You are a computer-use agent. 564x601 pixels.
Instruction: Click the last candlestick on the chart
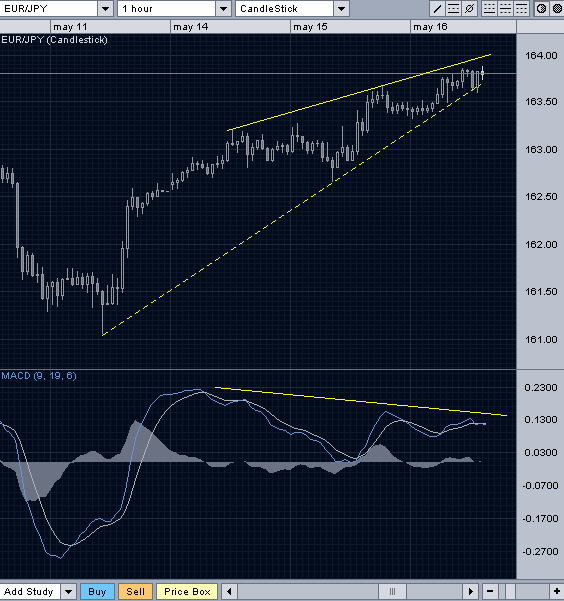click(x=482, y=72)
